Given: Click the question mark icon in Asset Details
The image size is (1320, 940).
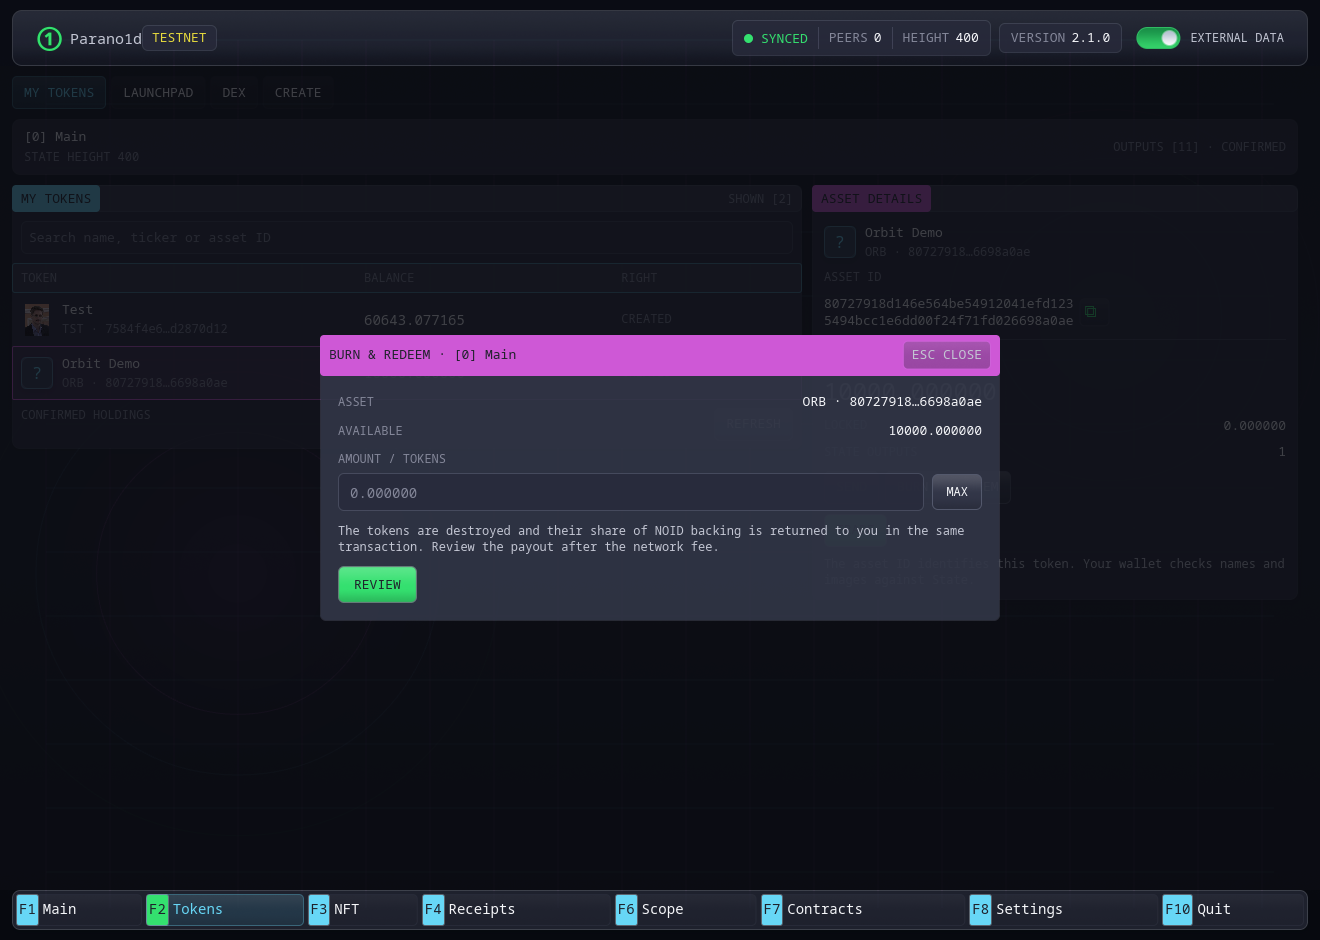Looking at the screenshot, I should [840, 242].
